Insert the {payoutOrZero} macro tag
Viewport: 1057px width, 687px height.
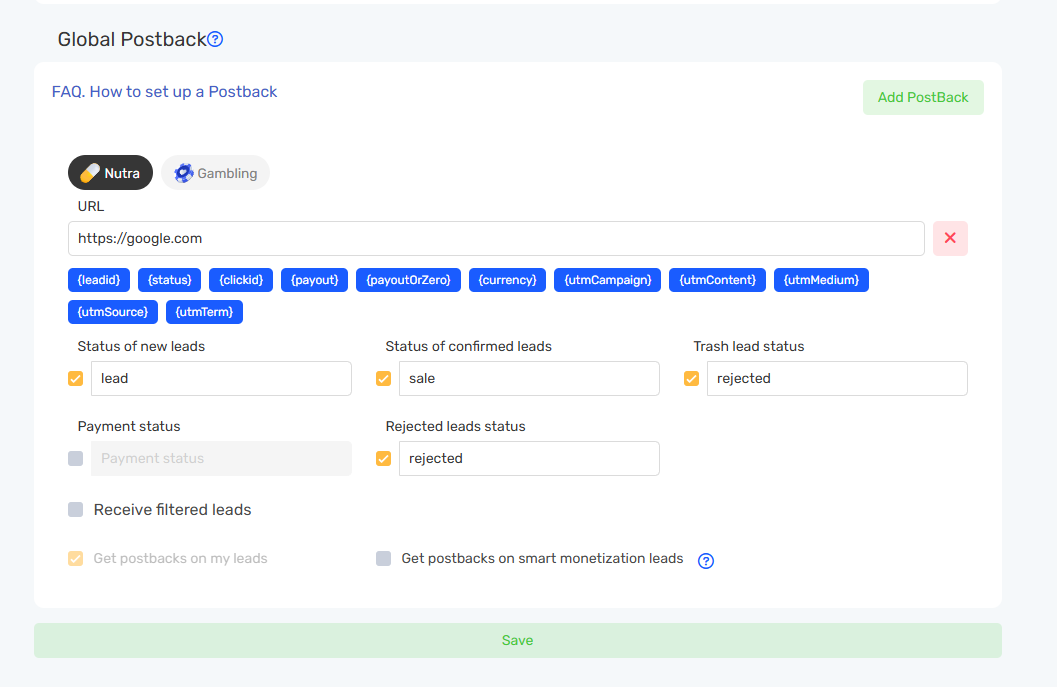(x=408, y=280)
